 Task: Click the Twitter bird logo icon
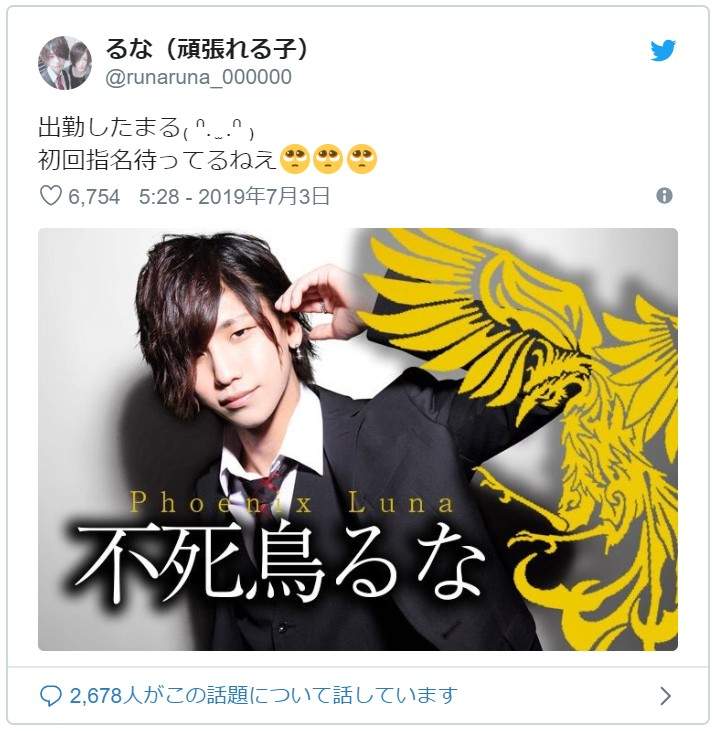663,50
